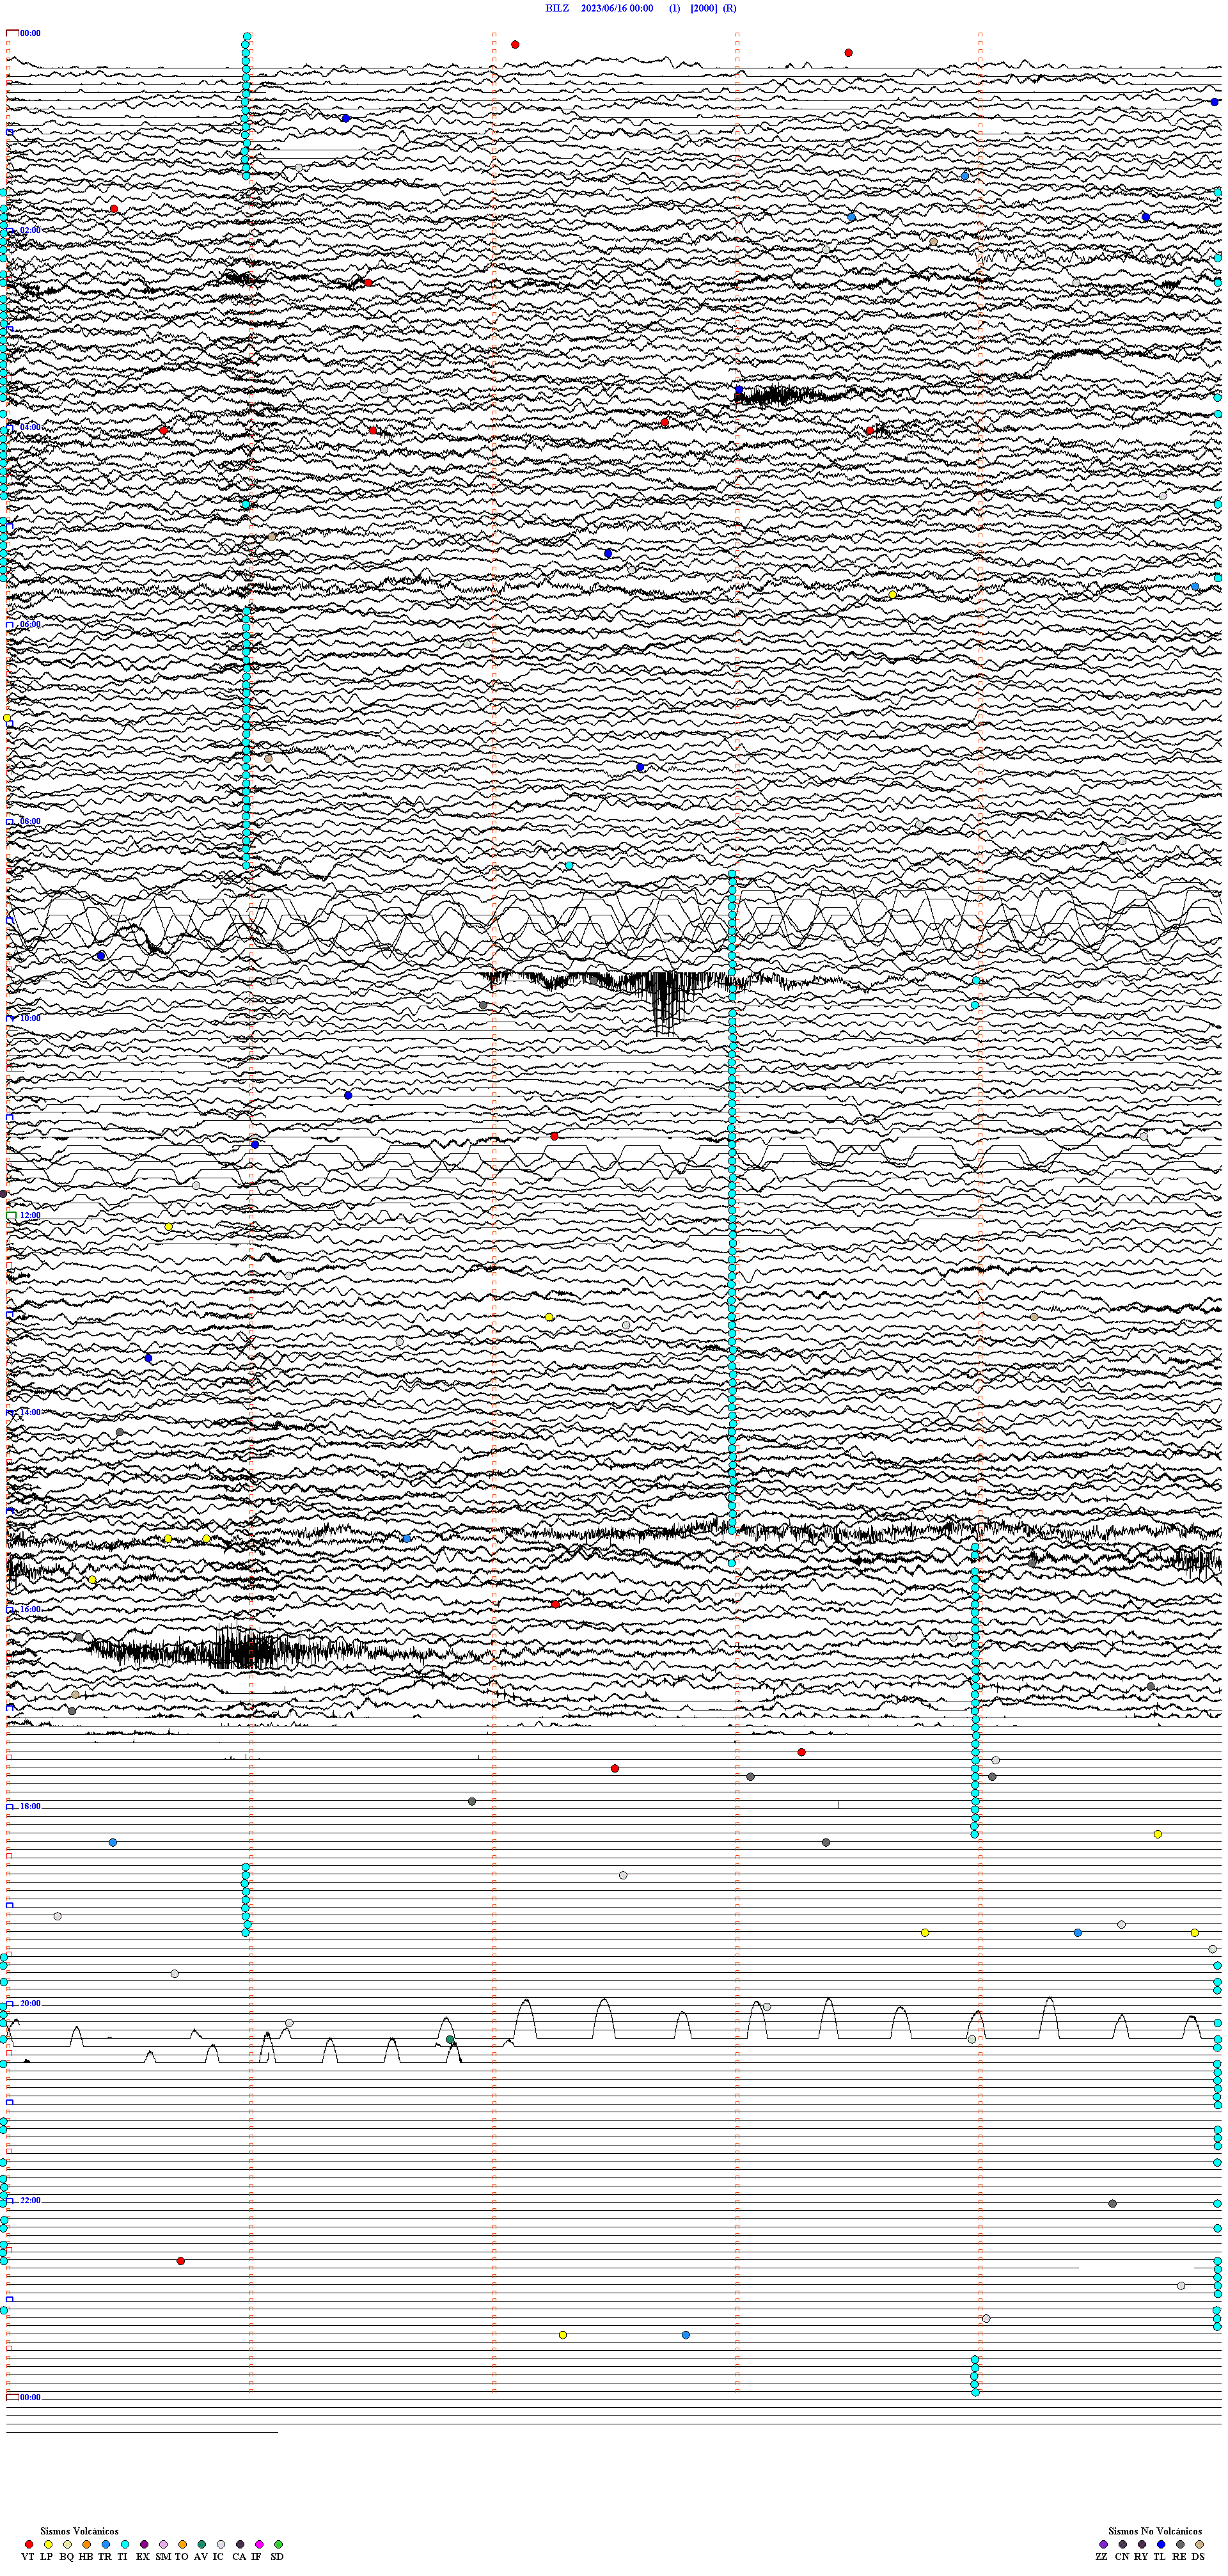
Task: Click the red VT marker beside 22:00 rows
Action: tap(181, 2261)
